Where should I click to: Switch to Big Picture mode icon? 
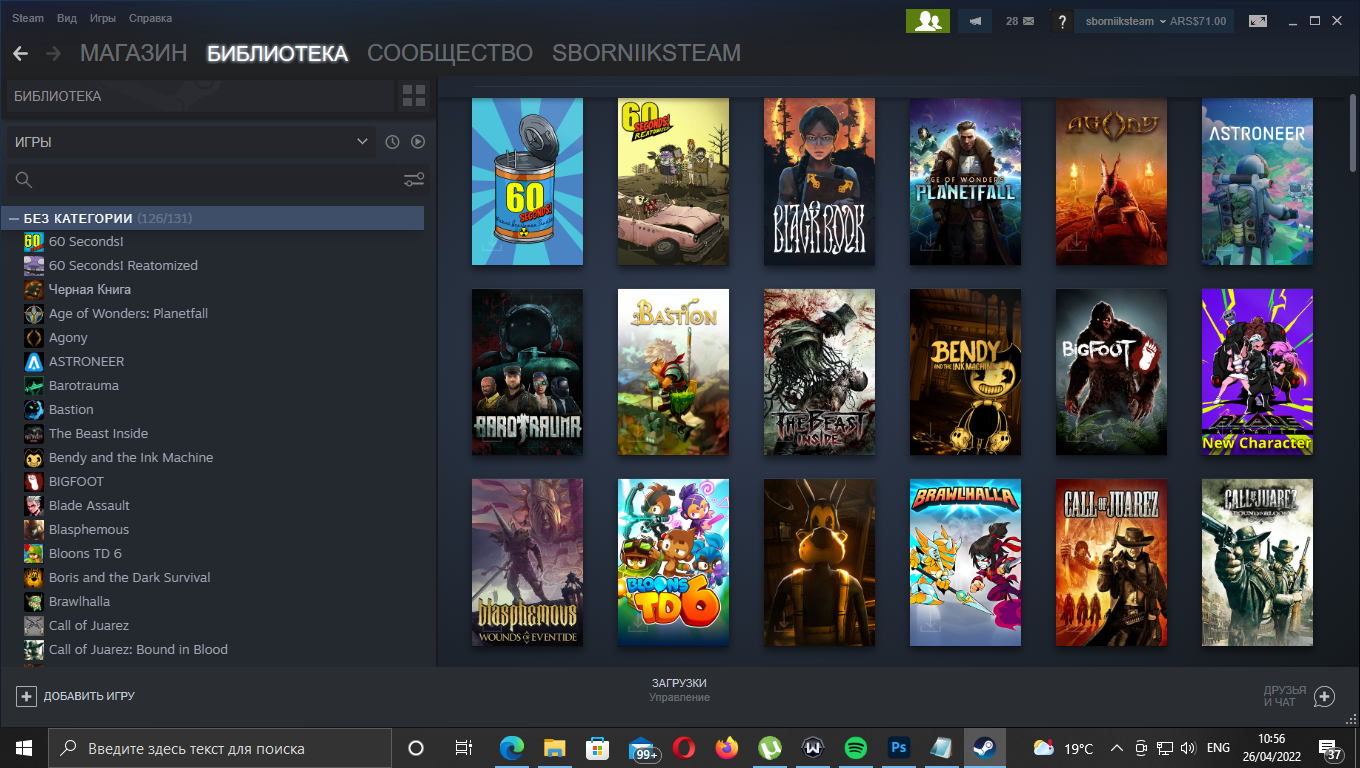[x=1258, y=21]
